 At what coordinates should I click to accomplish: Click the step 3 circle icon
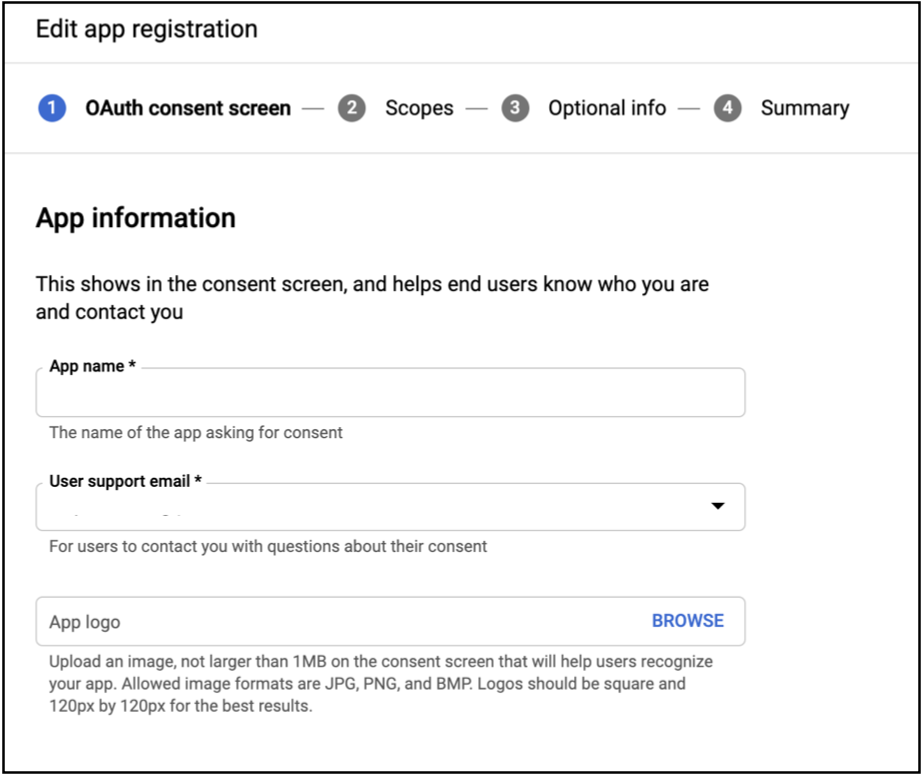515,108
